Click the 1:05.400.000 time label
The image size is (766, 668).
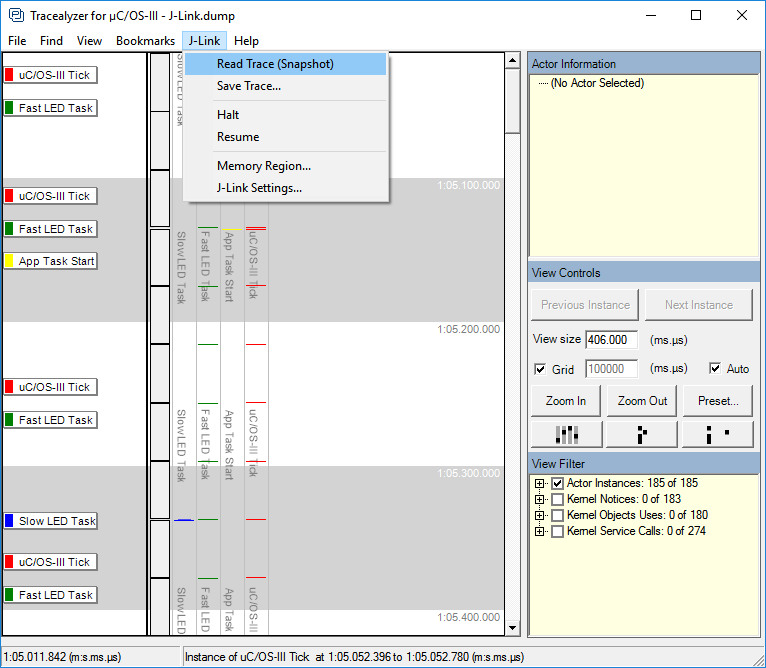[x=468, y=617]
